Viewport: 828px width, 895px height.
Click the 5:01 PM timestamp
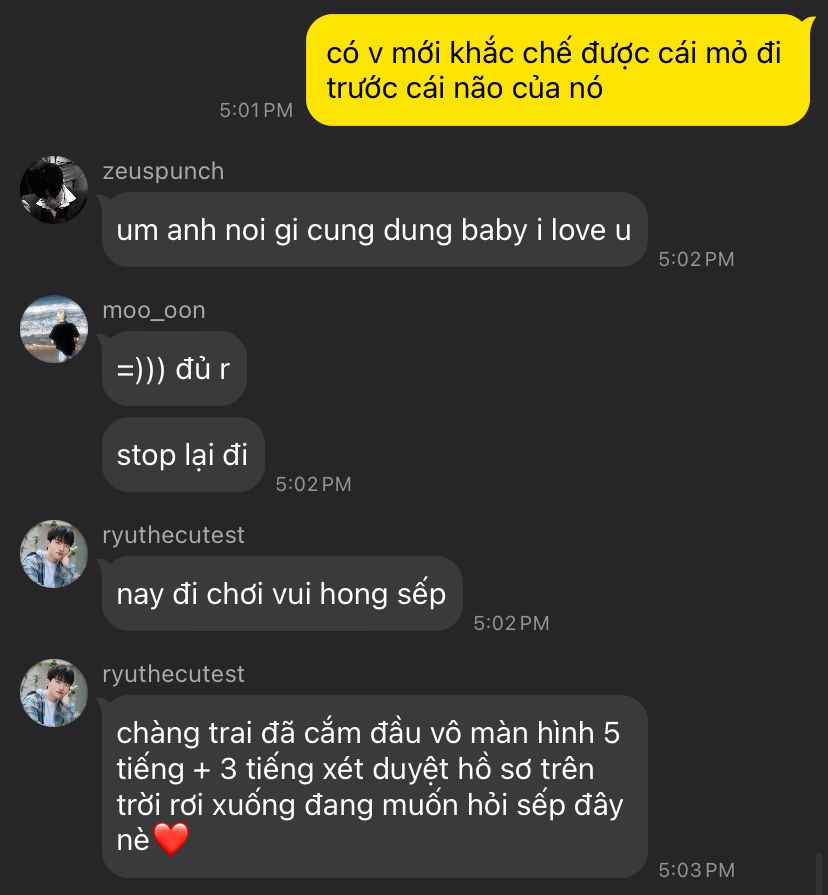(x=256, y=110)
